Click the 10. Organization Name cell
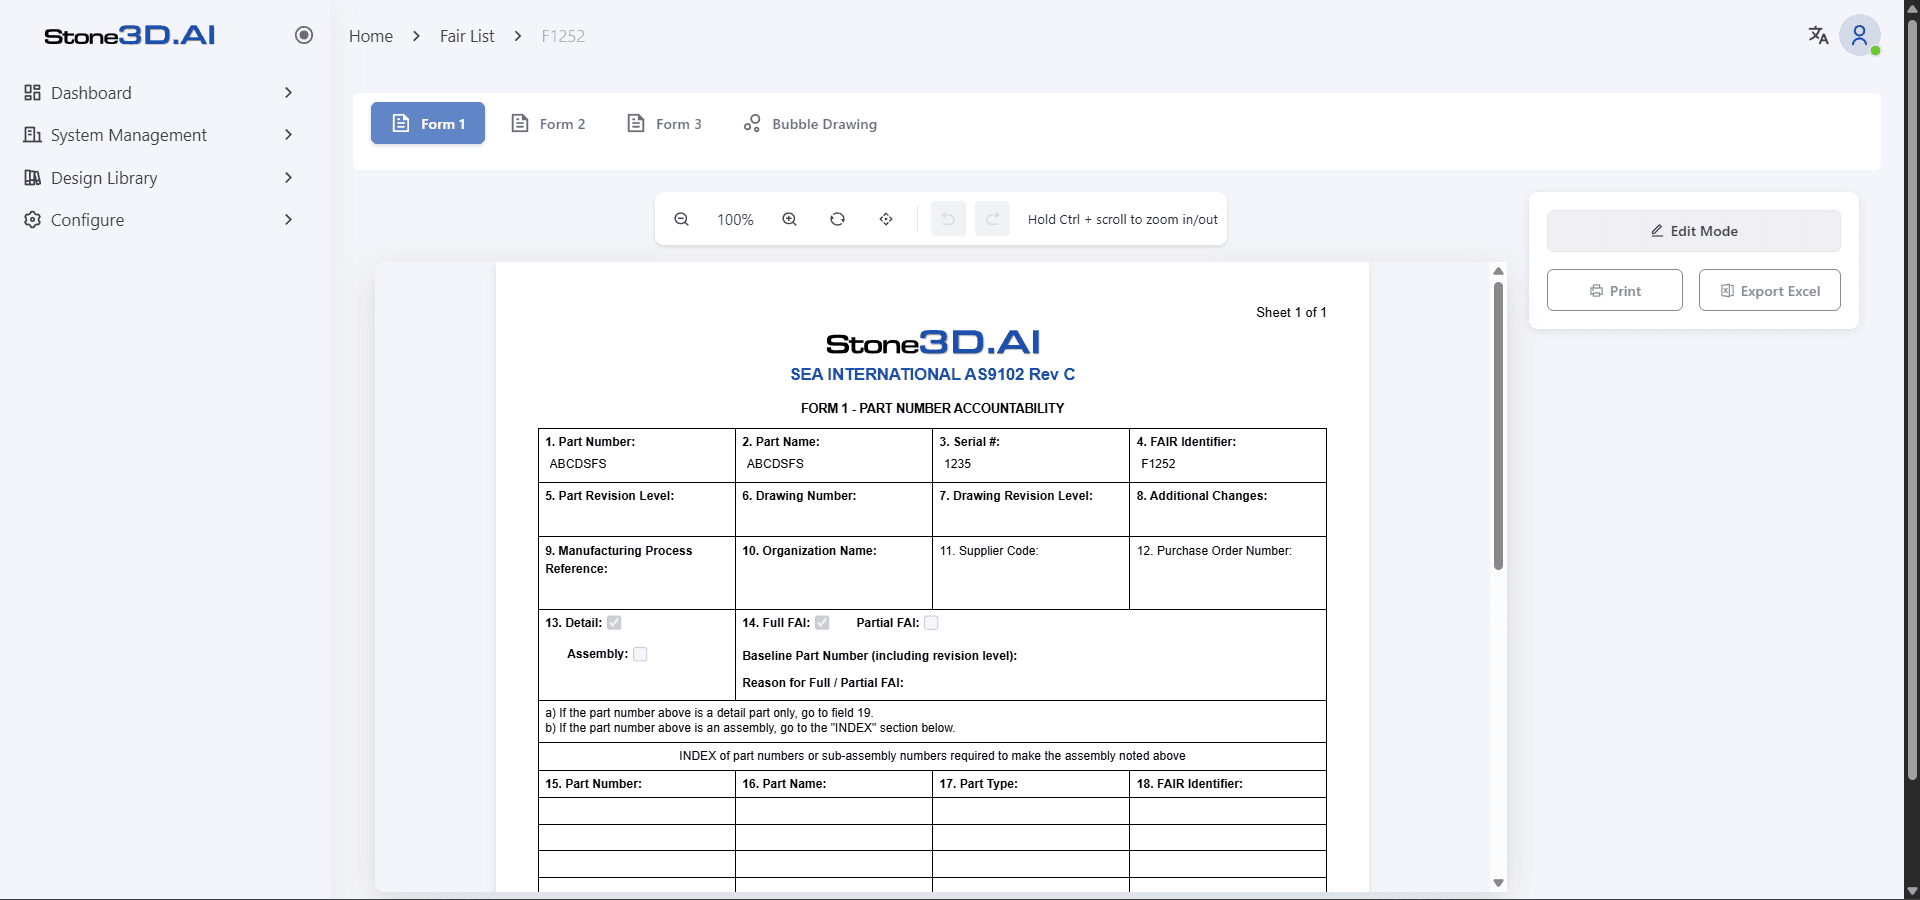The width and height of the screenshot is (1920, 900). [x=834, y=573]
